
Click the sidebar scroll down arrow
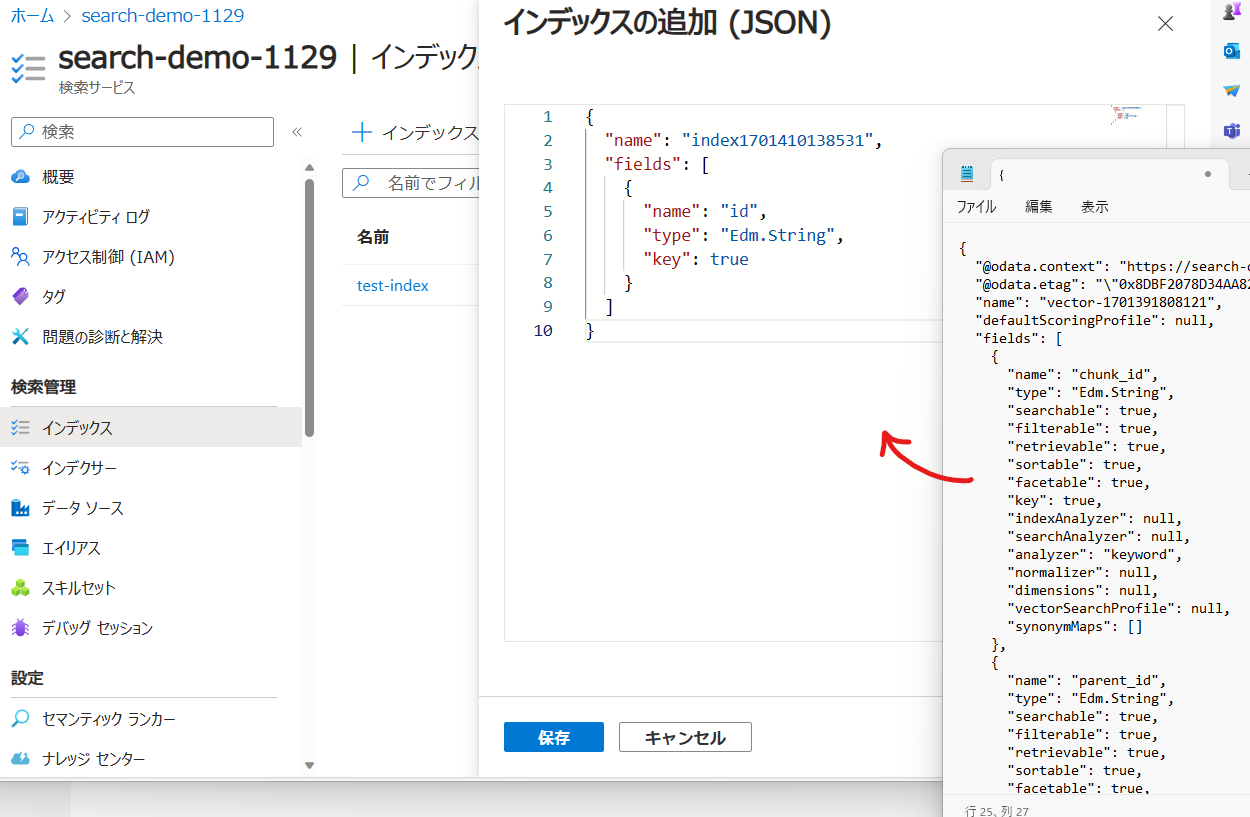(x=310, y=766)
